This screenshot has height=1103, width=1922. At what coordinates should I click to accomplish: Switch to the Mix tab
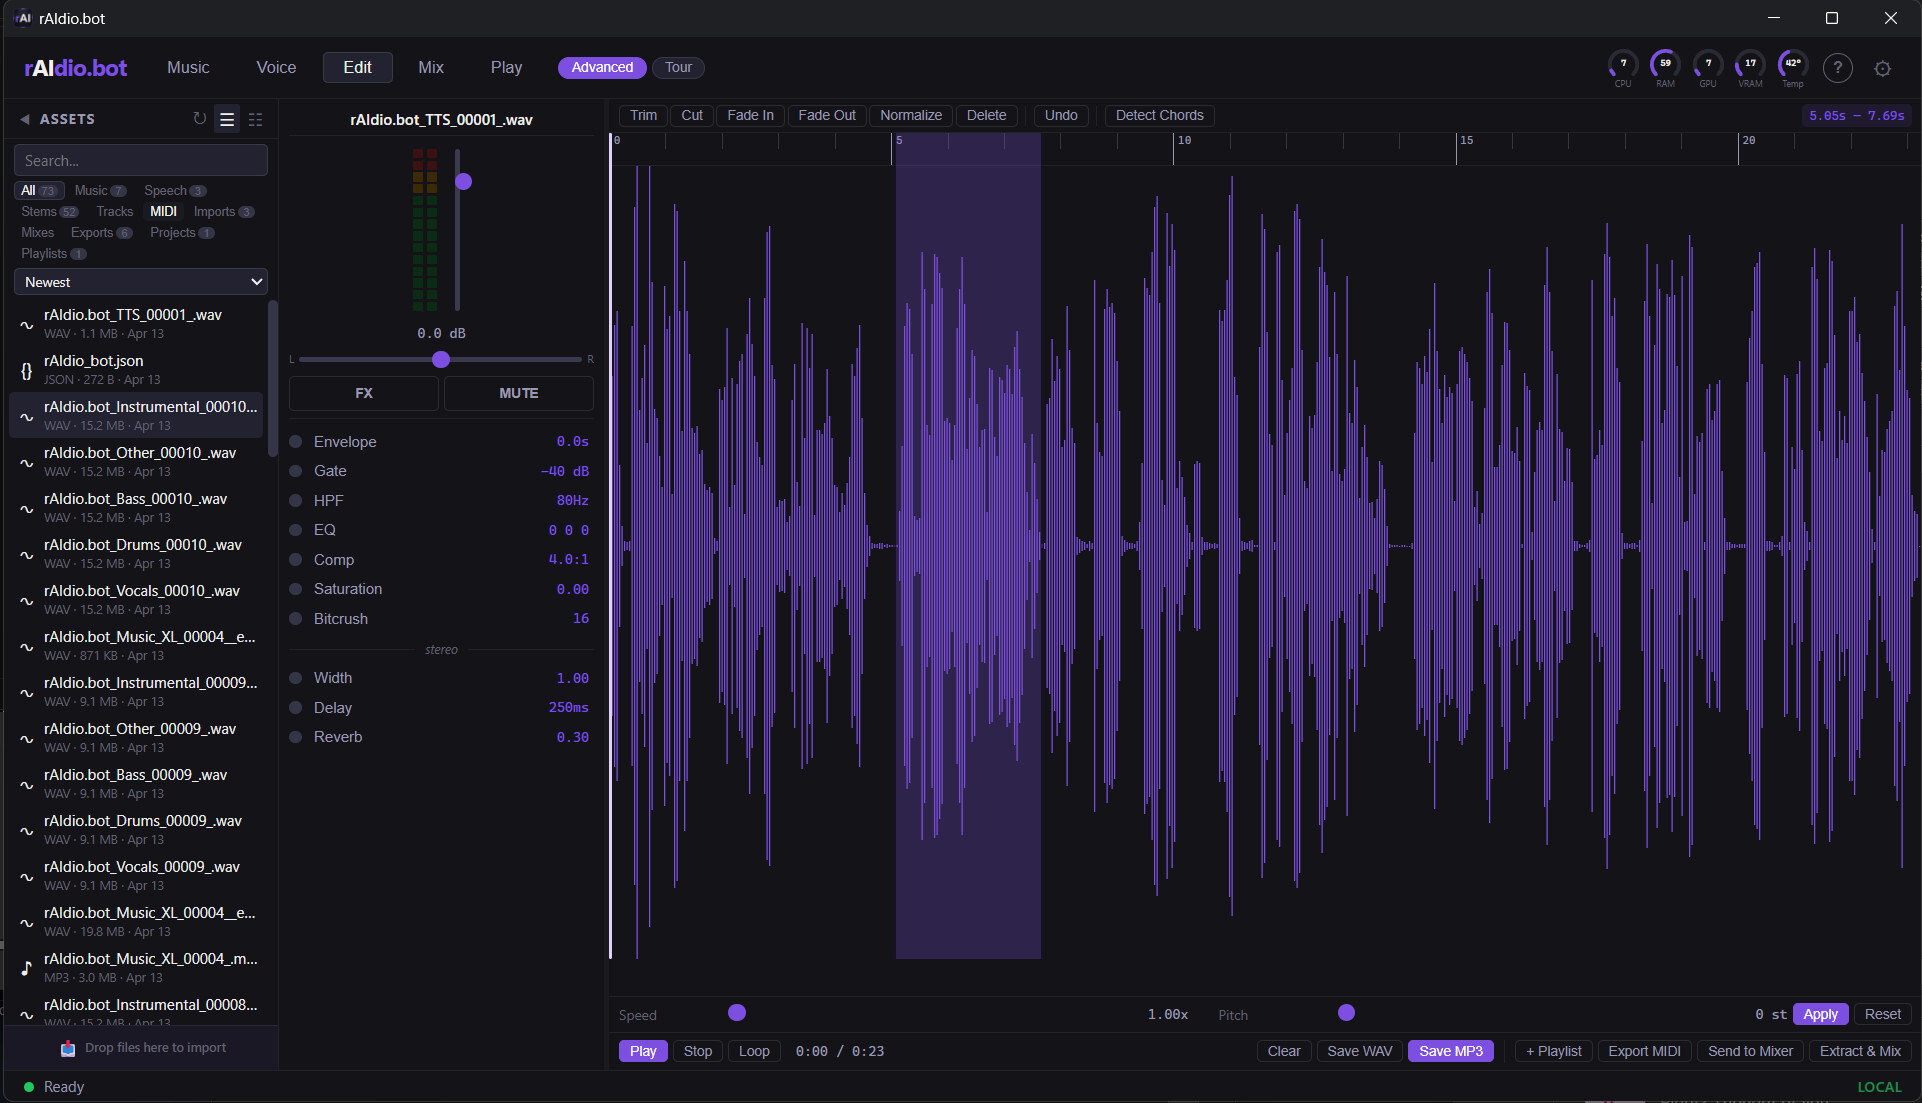click(x=431, y=68)
